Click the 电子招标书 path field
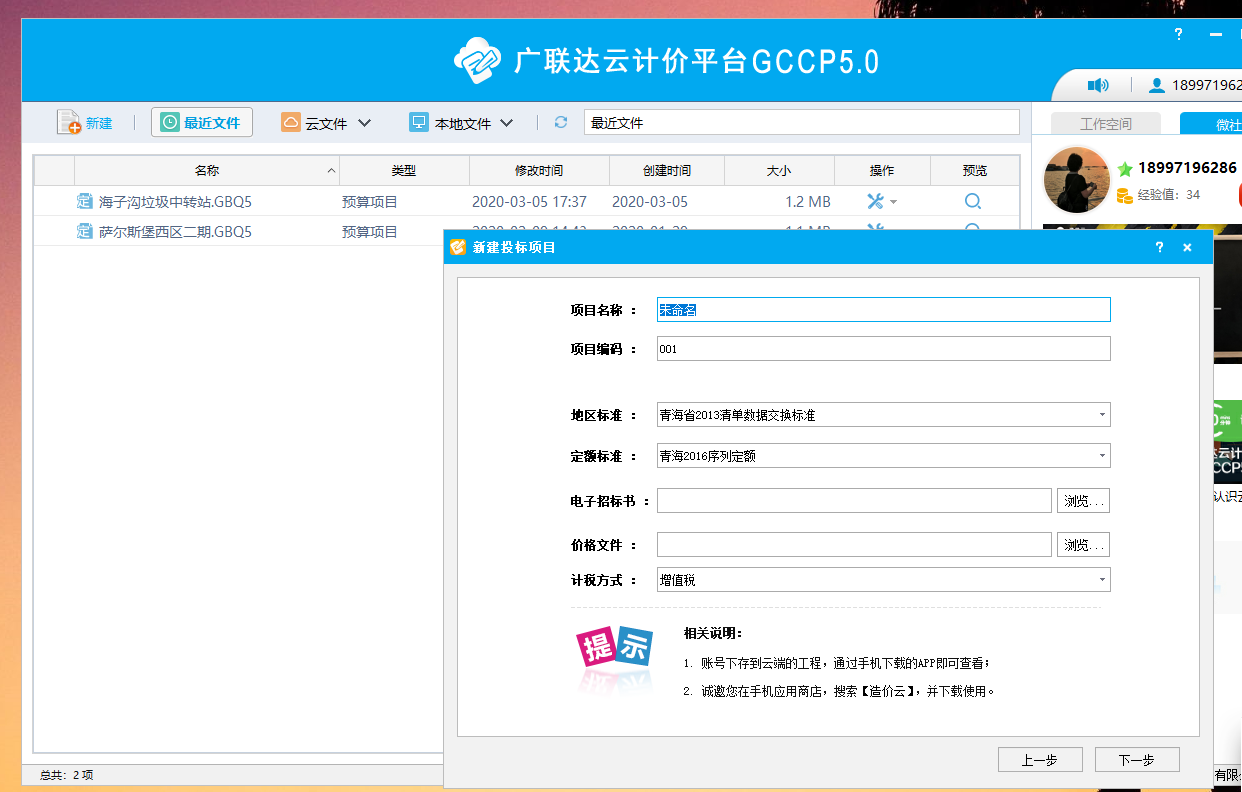1242x792 pixels. tap(854, 501)
